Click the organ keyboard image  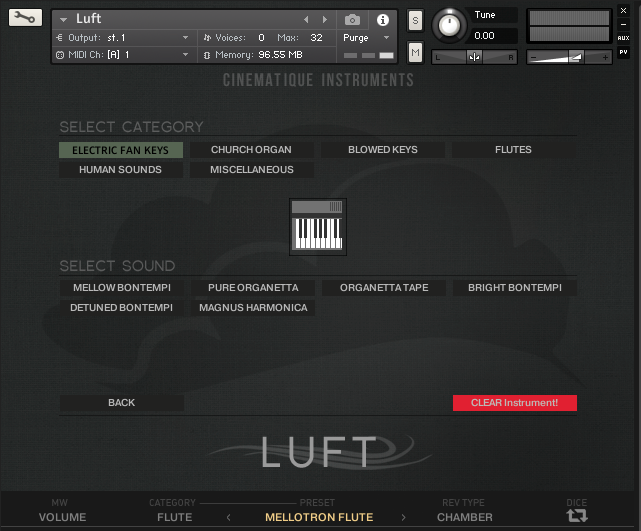[318, 227]
